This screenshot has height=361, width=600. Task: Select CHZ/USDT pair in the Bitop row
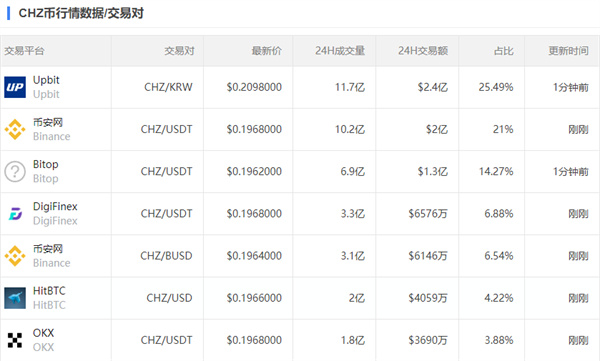pos(166,172)
